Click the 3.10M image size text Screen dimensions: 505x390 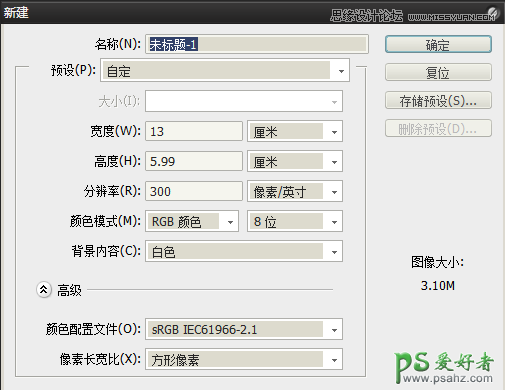tap(438, 286)
